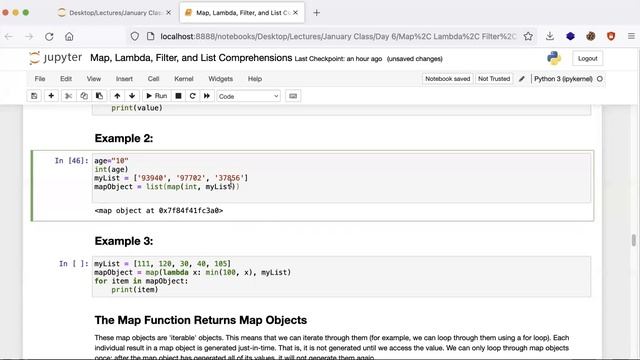Click the red shield extension icon

(x=611, y=36)
